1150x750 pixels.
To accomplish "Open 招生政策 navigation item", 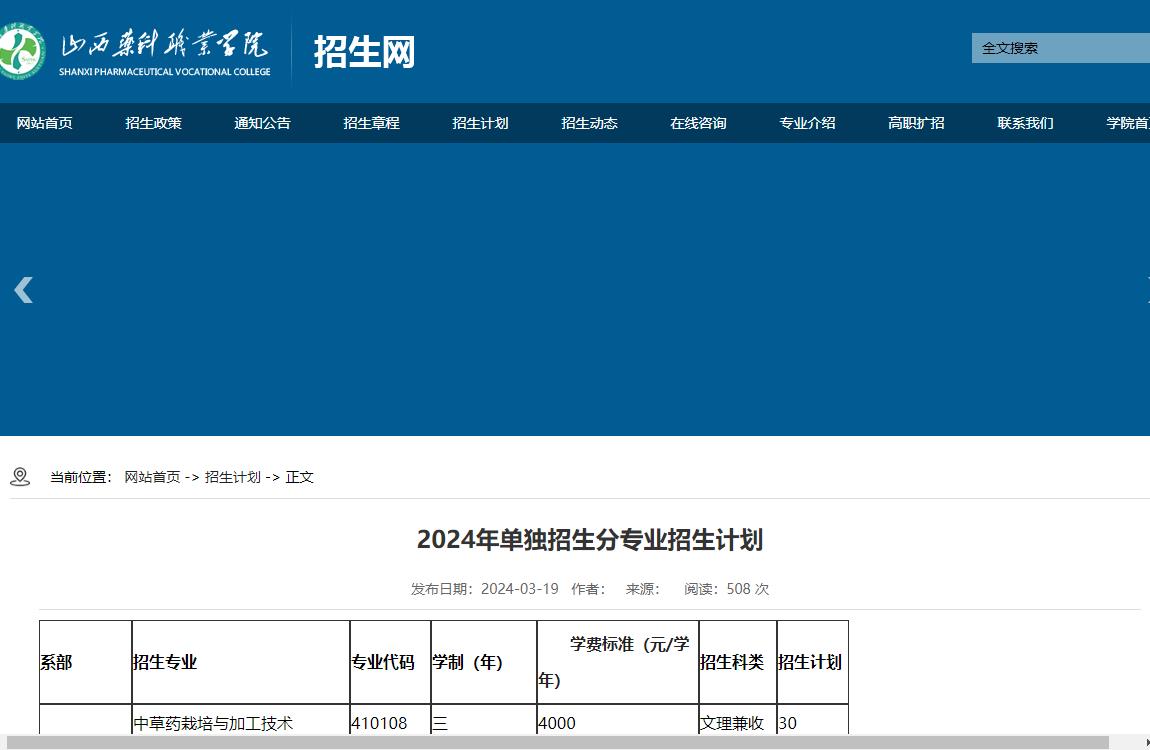I will (153, 123).
